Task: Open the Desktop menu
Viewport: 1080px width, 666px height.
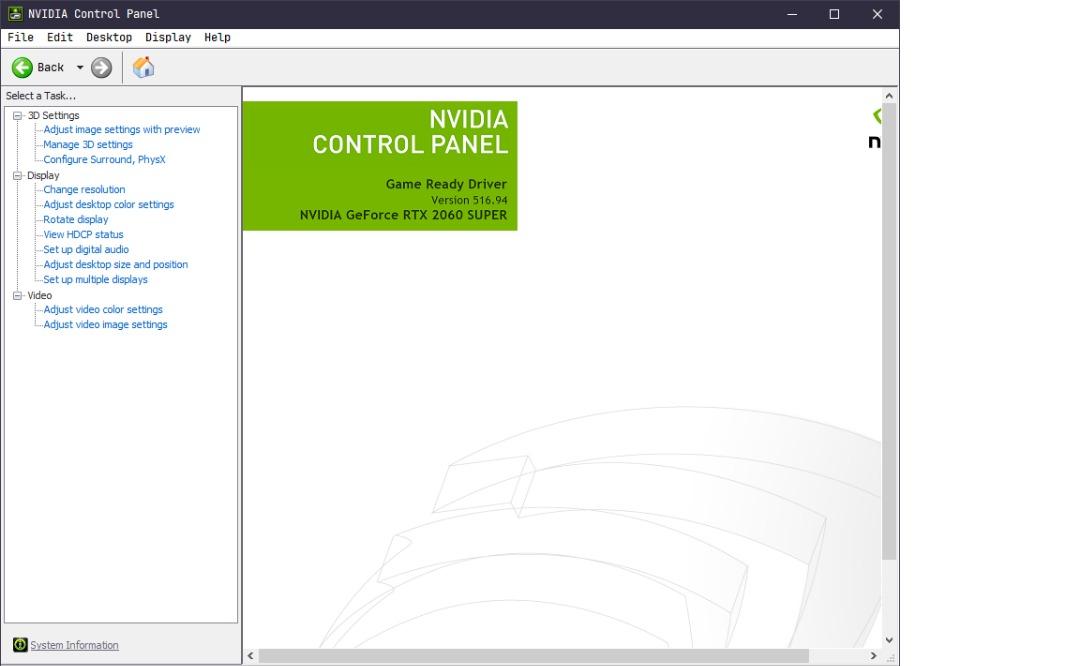Action: pyautogui.click(x=109, y=37)
